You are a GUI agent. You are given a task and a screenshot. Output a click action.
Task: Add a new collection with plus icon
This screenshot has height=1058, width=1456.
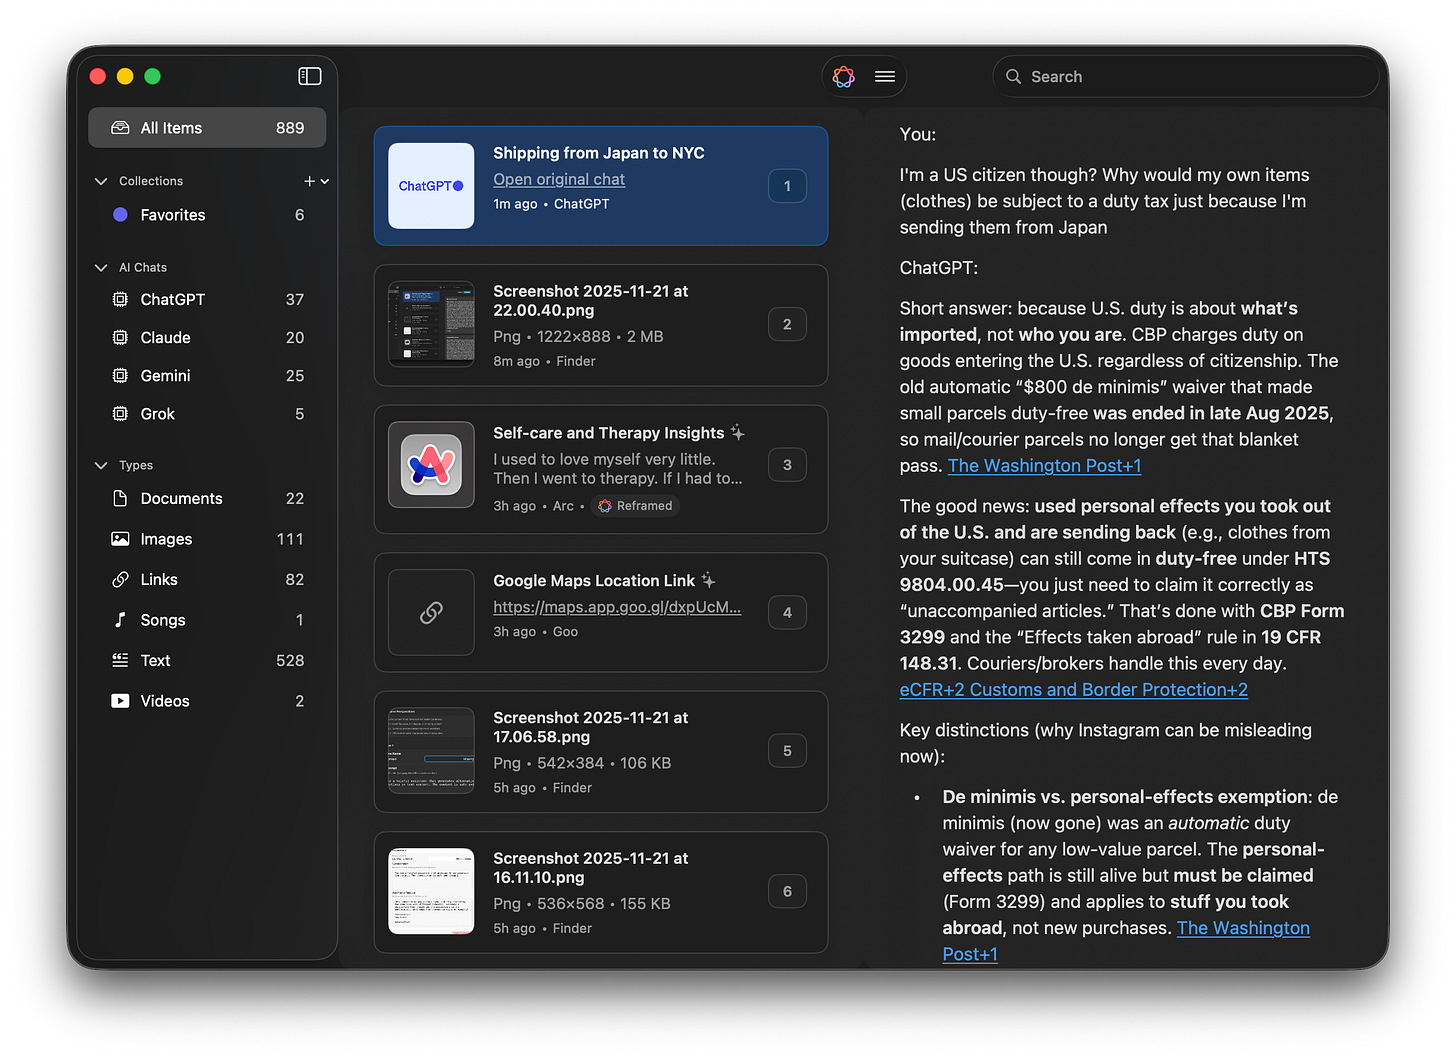click(309, 181)
